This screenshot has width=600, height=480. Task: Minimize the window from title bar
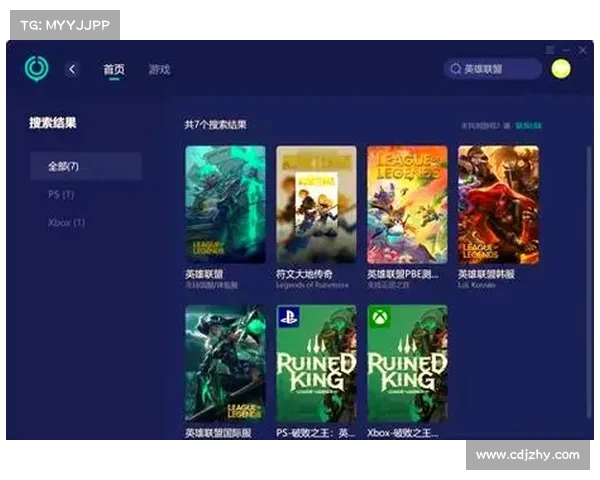pyautogui.click(x=567, y=49)
